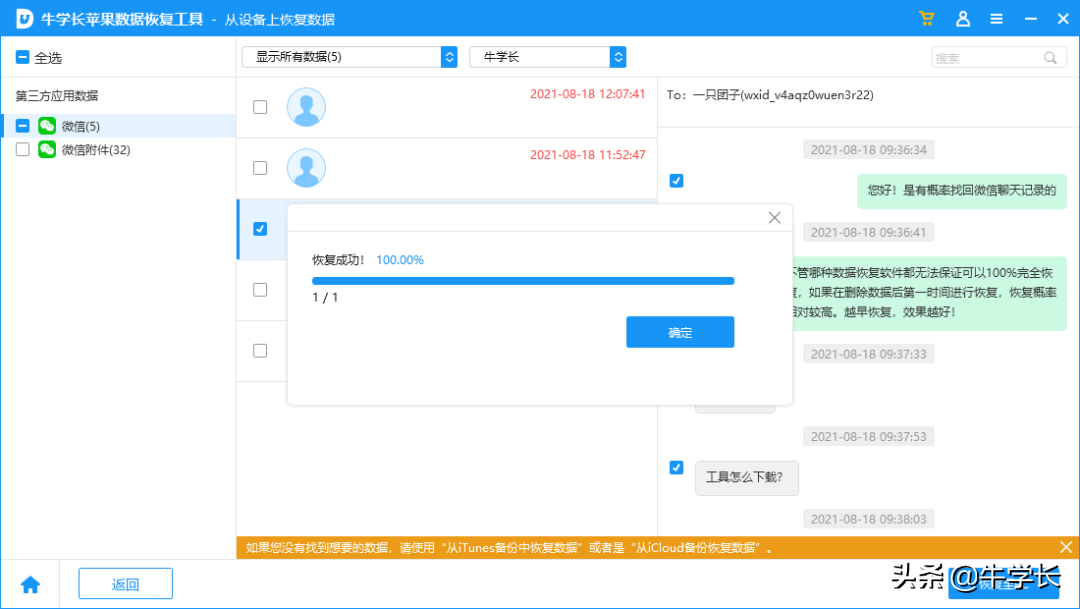Uncheck the 工具怎么下载 message checkbox
The height and width of the screenshot is (609, 1080).
(676, 467)
